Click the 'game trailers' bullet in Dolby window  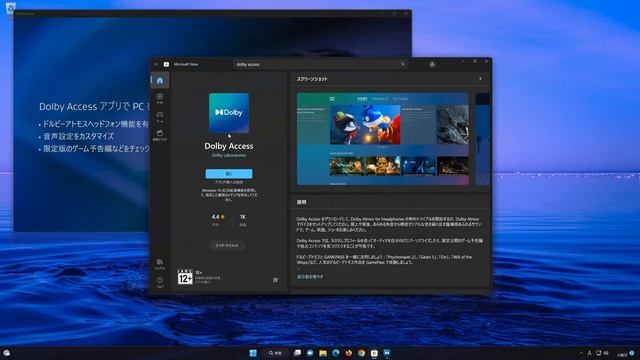tap(94, 149)
